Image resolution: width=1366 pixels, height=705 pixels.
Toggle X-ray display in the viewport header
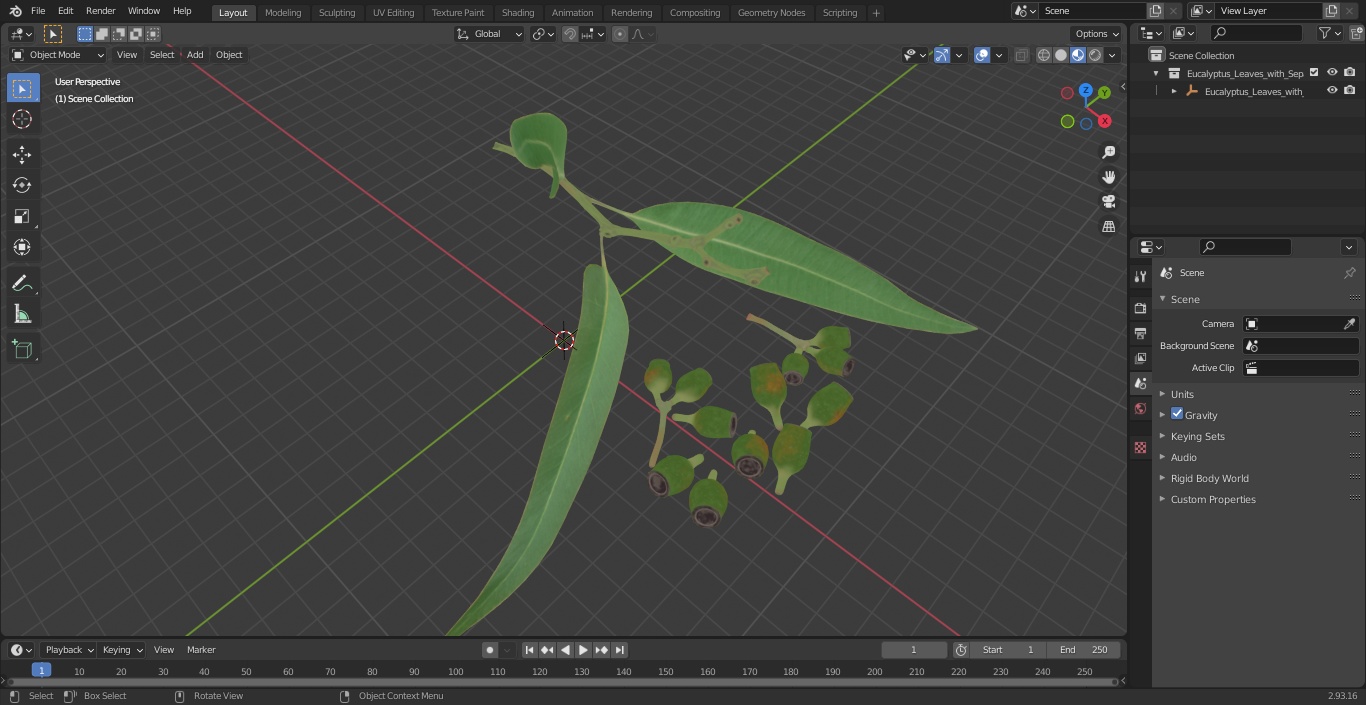[x=1021, y=55]
